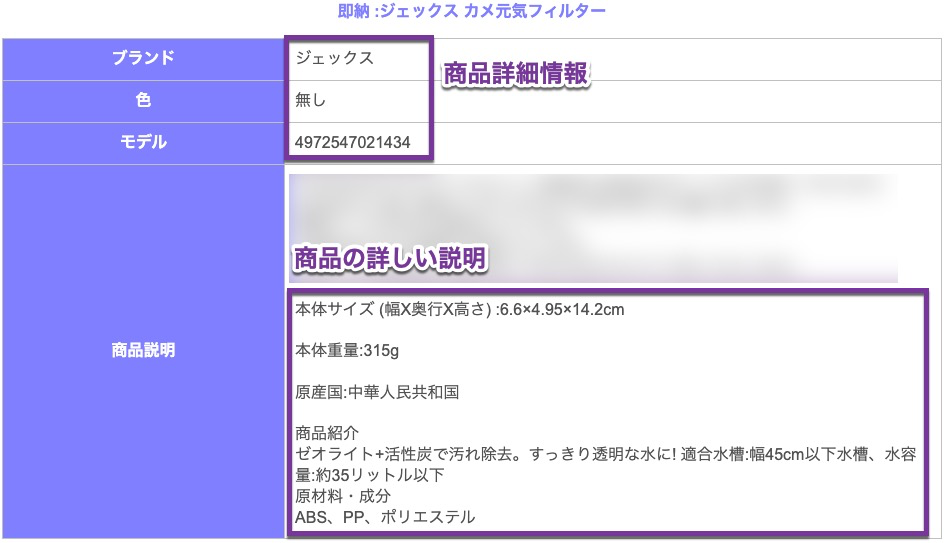
Task: Click the 本体サイズ 6.6×4.95×14.2cm line
Action: pyautogui.click(x=460, y=309)
